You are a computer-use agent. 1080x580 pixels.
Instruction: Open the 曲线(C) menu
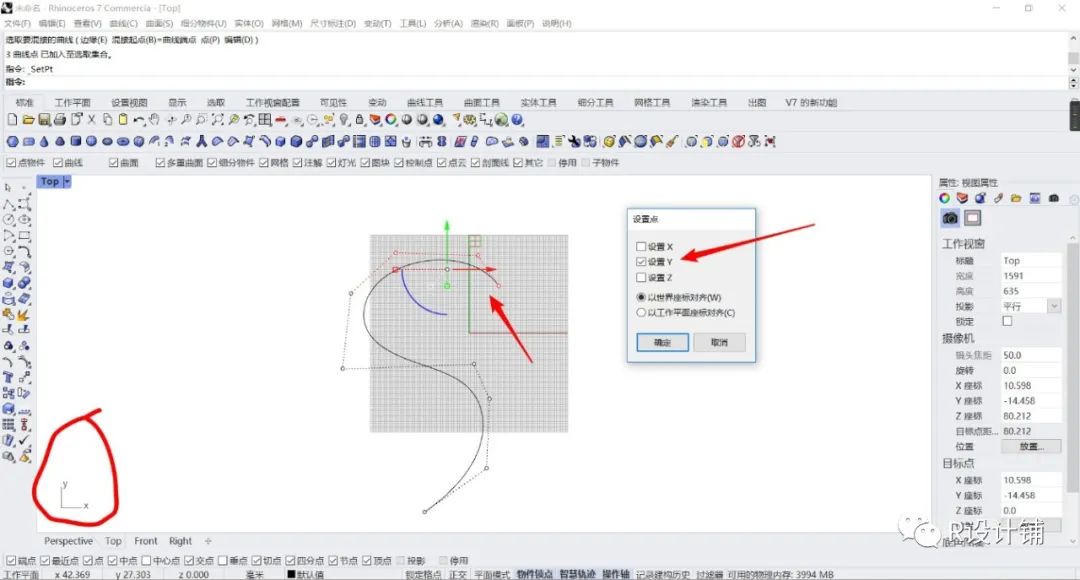[x=123, y=23]
